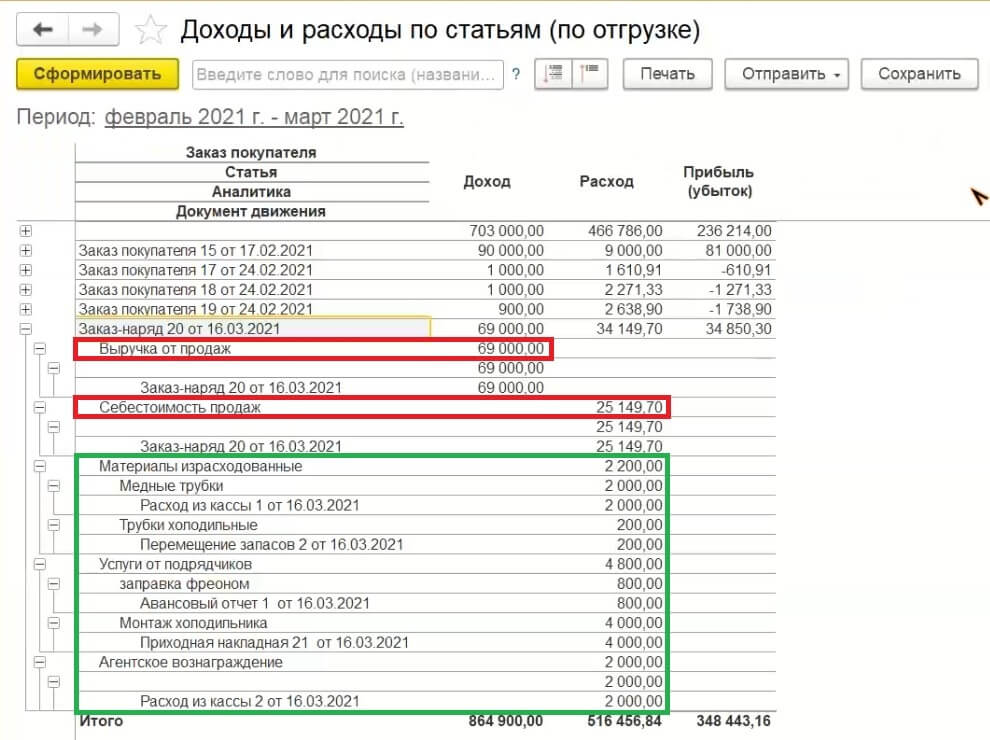
Task: Click the Монтаж холодильника row label
Action: pos(193,623)
